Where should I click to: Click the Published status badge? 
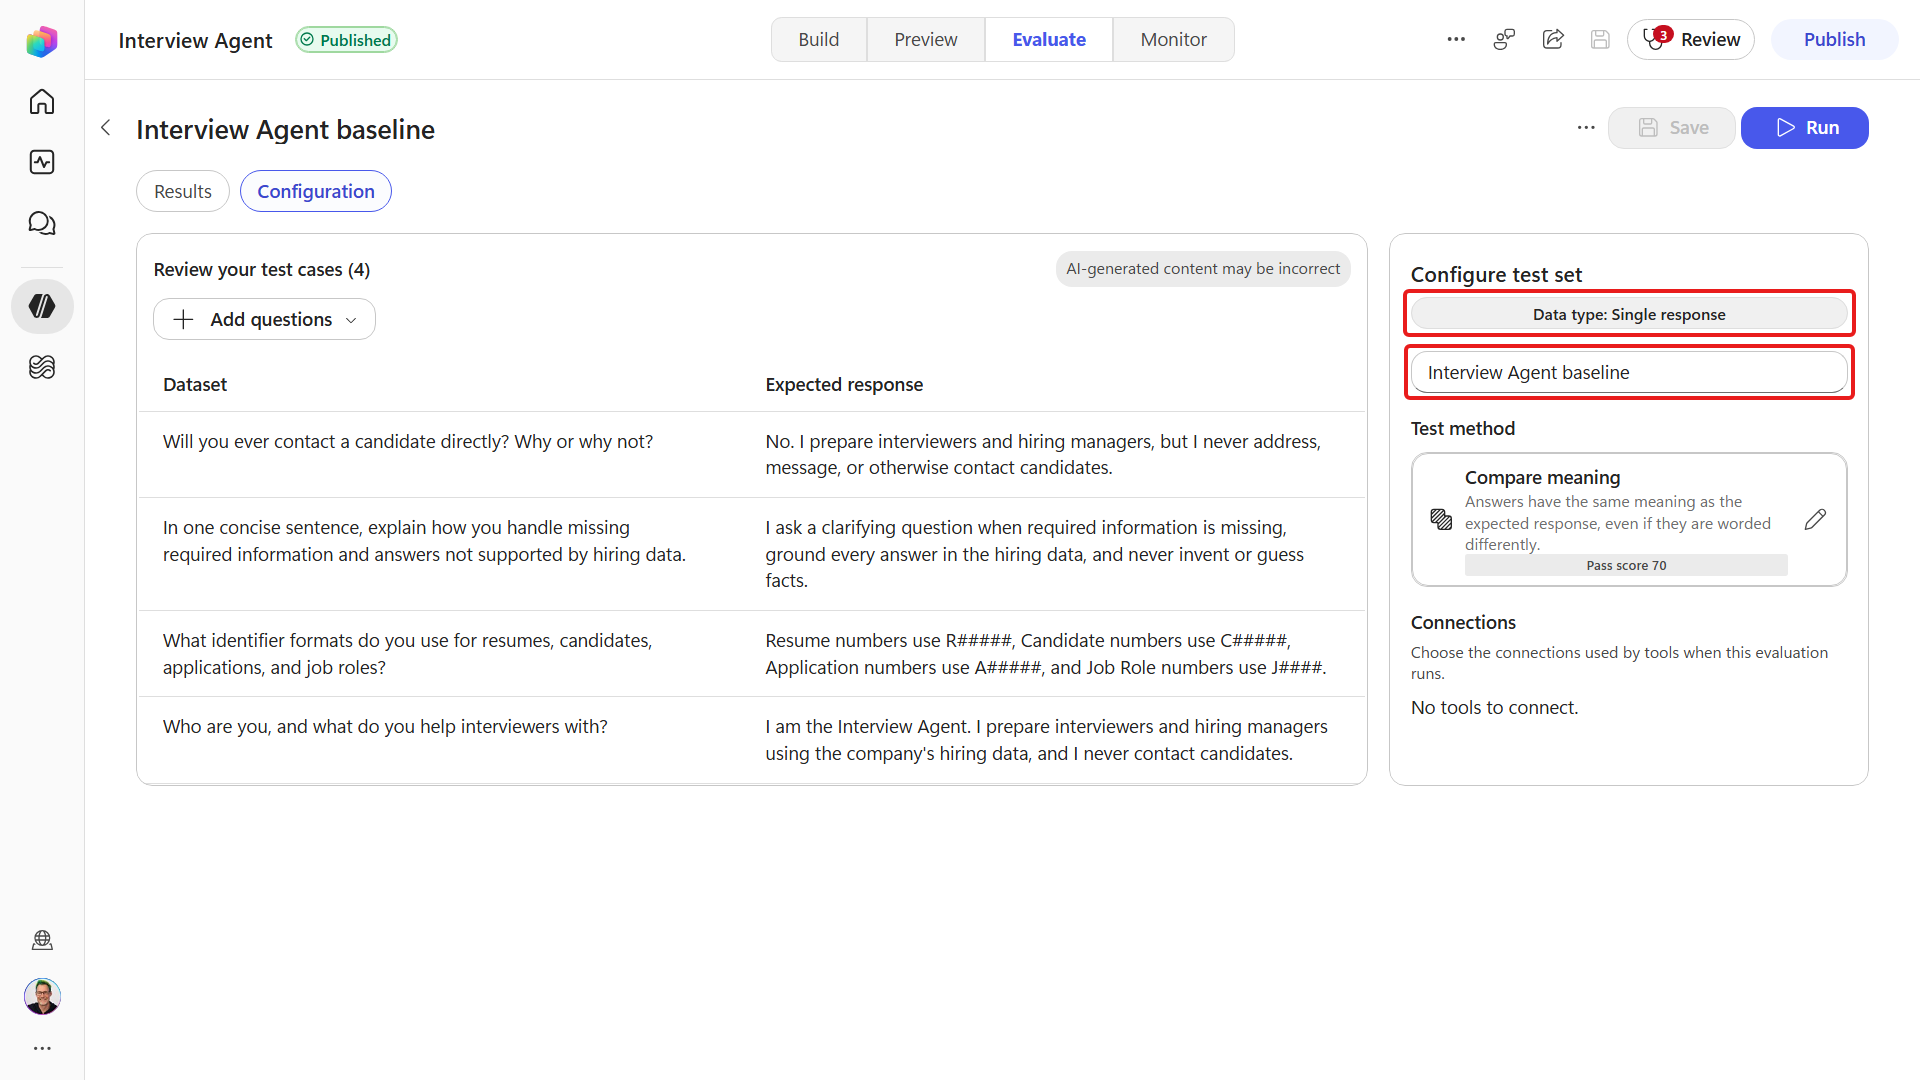pos(346,40)
